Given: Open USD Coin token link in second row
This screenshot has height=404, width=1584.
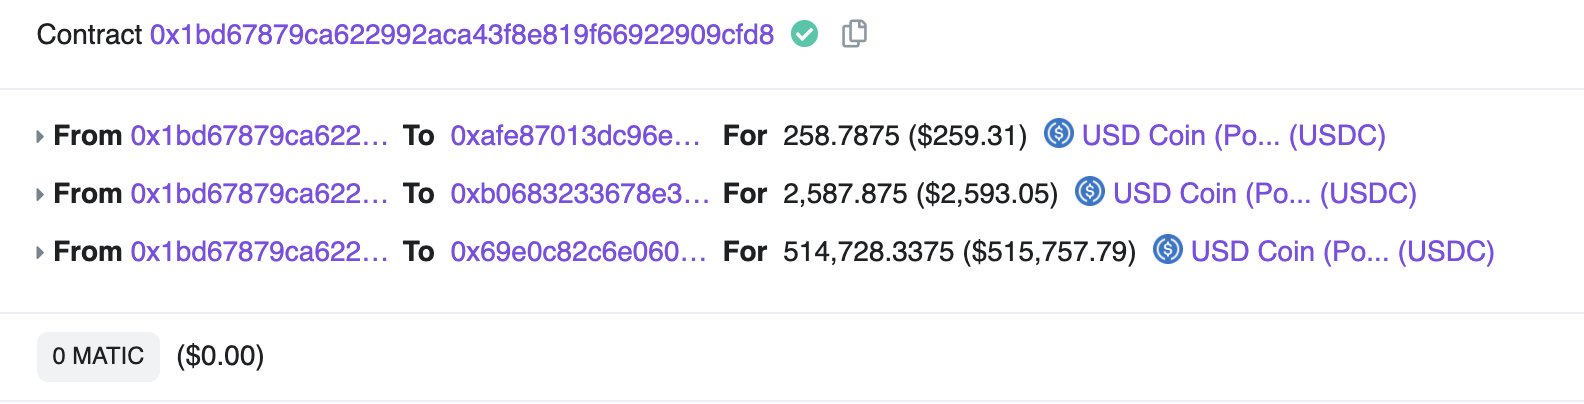Looking at the screenshot, I should point(1264,193).
